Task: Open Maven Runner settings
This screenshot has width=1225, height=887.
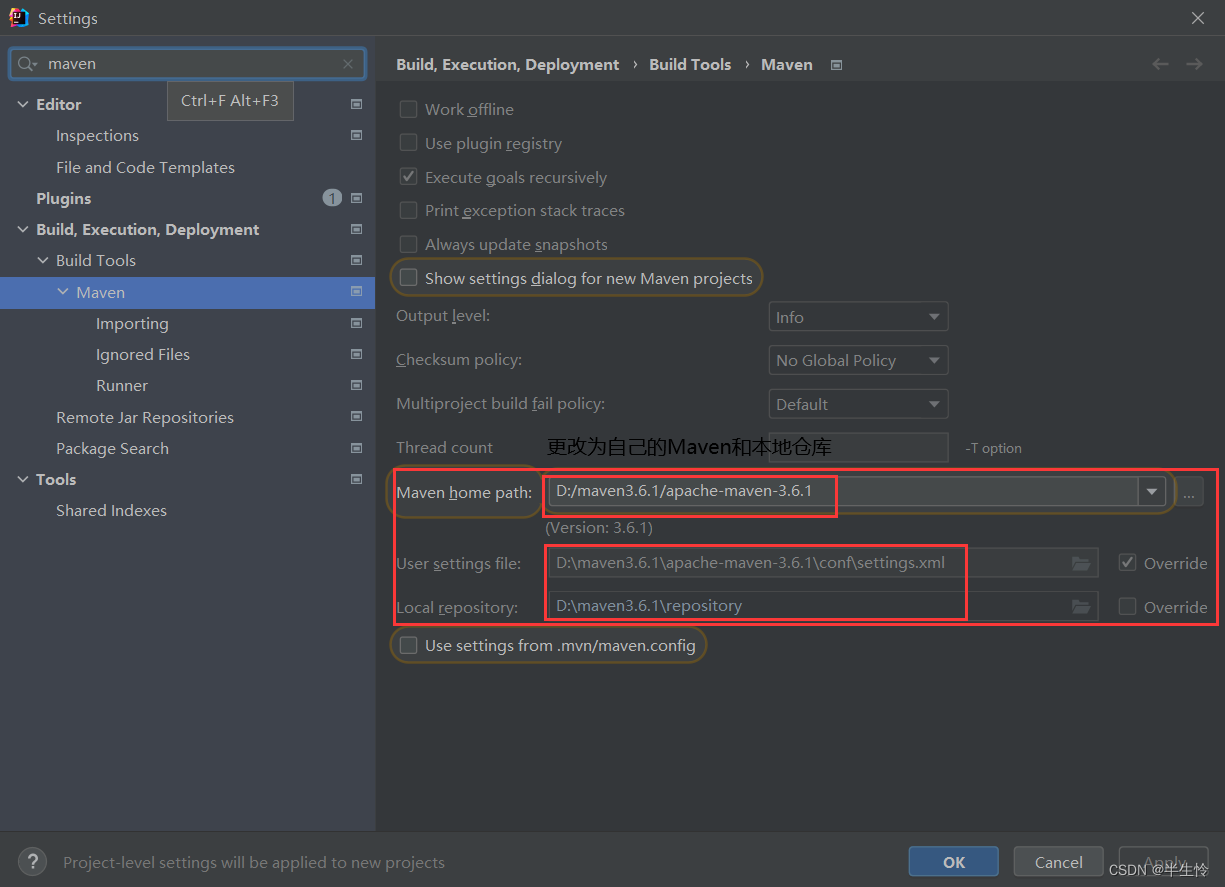Action: 122,385
